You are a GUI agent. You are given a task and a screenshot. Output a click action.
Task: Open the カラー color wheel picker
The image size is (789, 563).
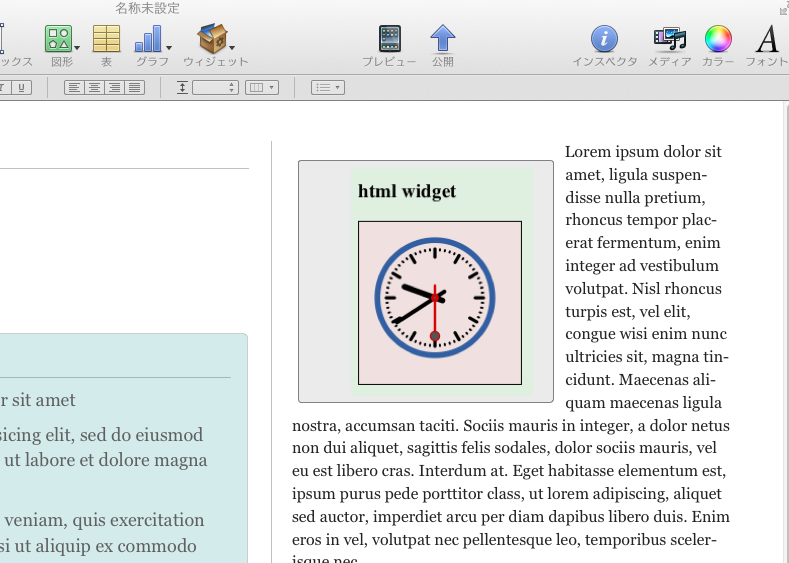[x=718, y=39]
